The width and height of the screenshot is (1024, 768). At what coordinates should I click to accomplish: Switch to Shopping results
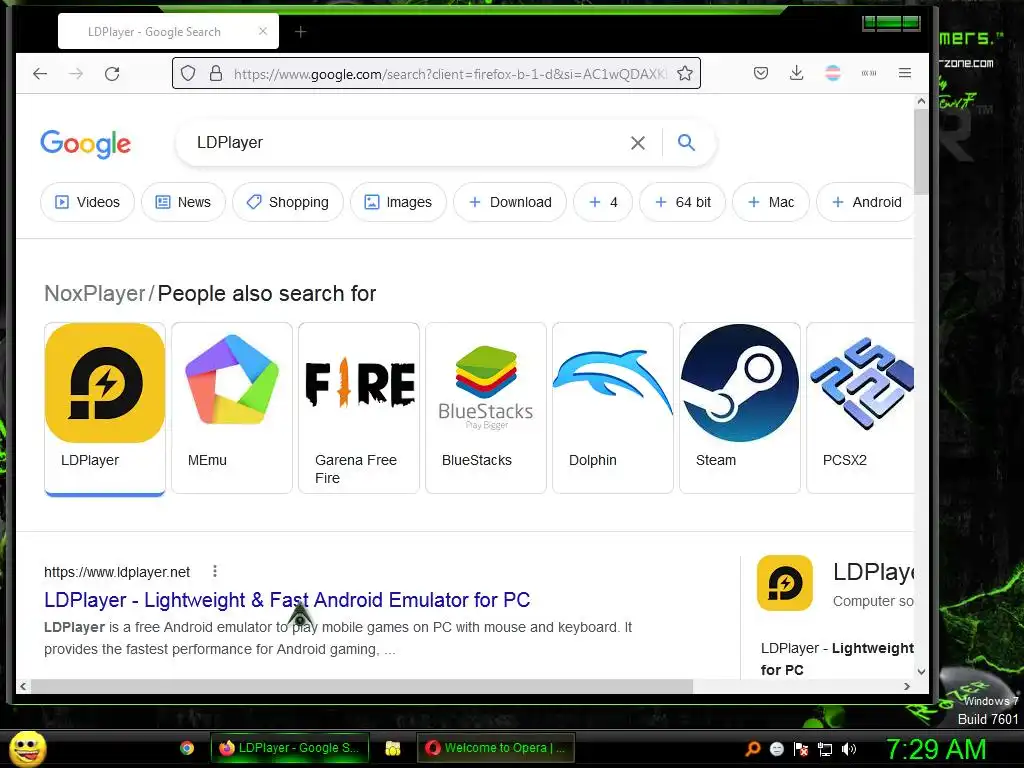coord(288,202)
